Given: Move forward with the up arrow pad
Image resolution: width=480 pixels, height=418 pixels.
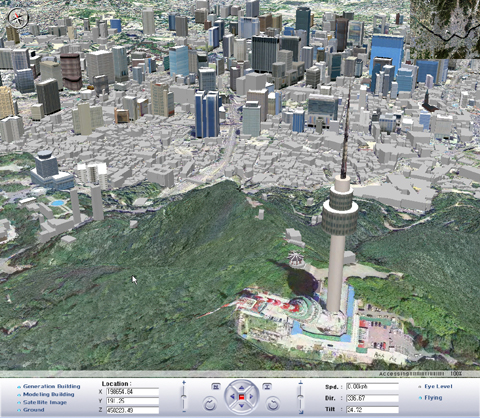Looking at the screenshot, I should click(242, 388).
